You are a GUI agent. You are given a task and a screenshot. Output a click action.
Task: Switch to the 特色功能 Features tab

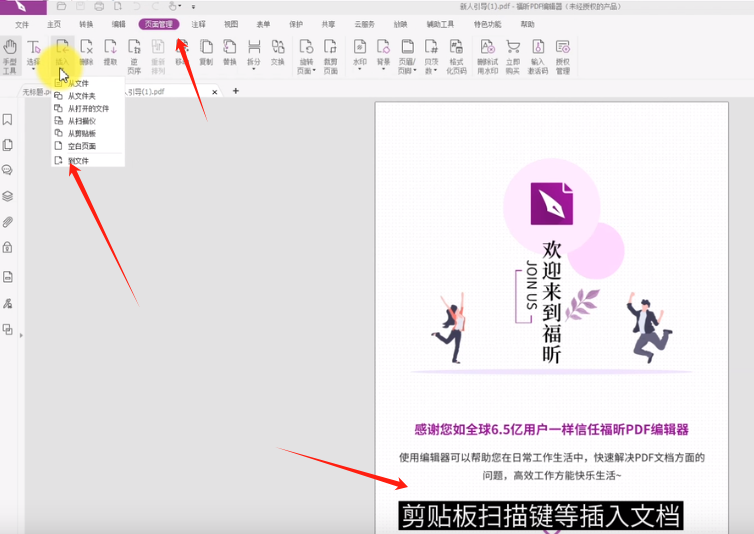pos(488,24)
